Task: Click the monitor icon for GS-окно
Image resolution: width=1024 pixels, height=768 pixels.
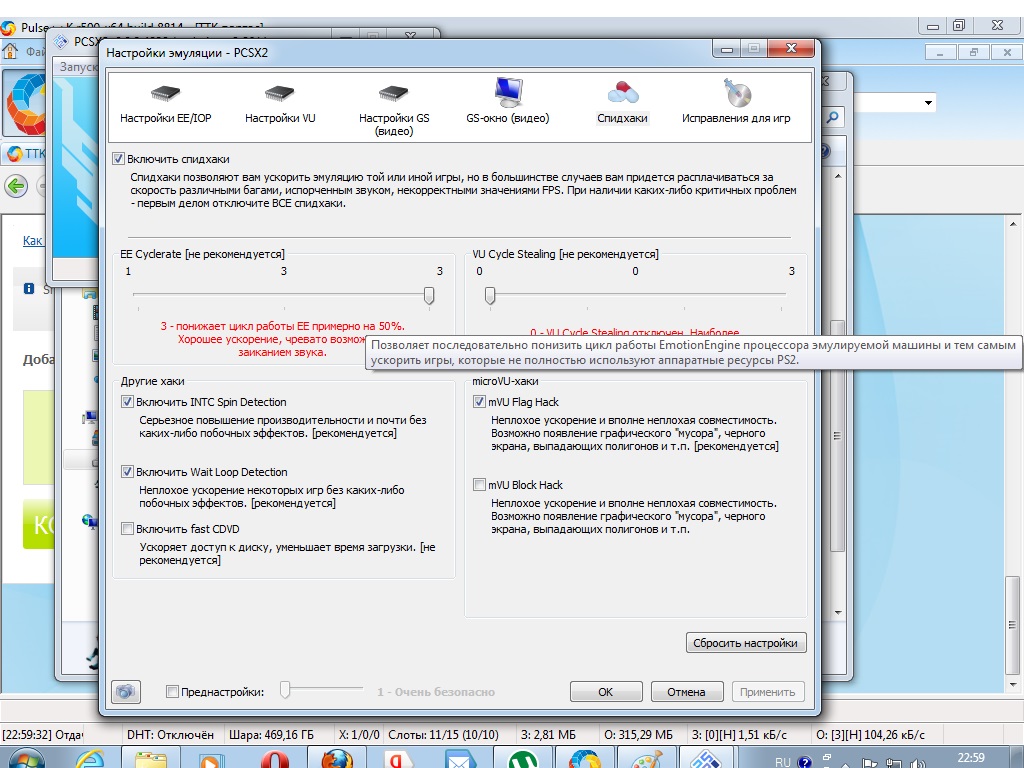Action: tap(508, 92)
